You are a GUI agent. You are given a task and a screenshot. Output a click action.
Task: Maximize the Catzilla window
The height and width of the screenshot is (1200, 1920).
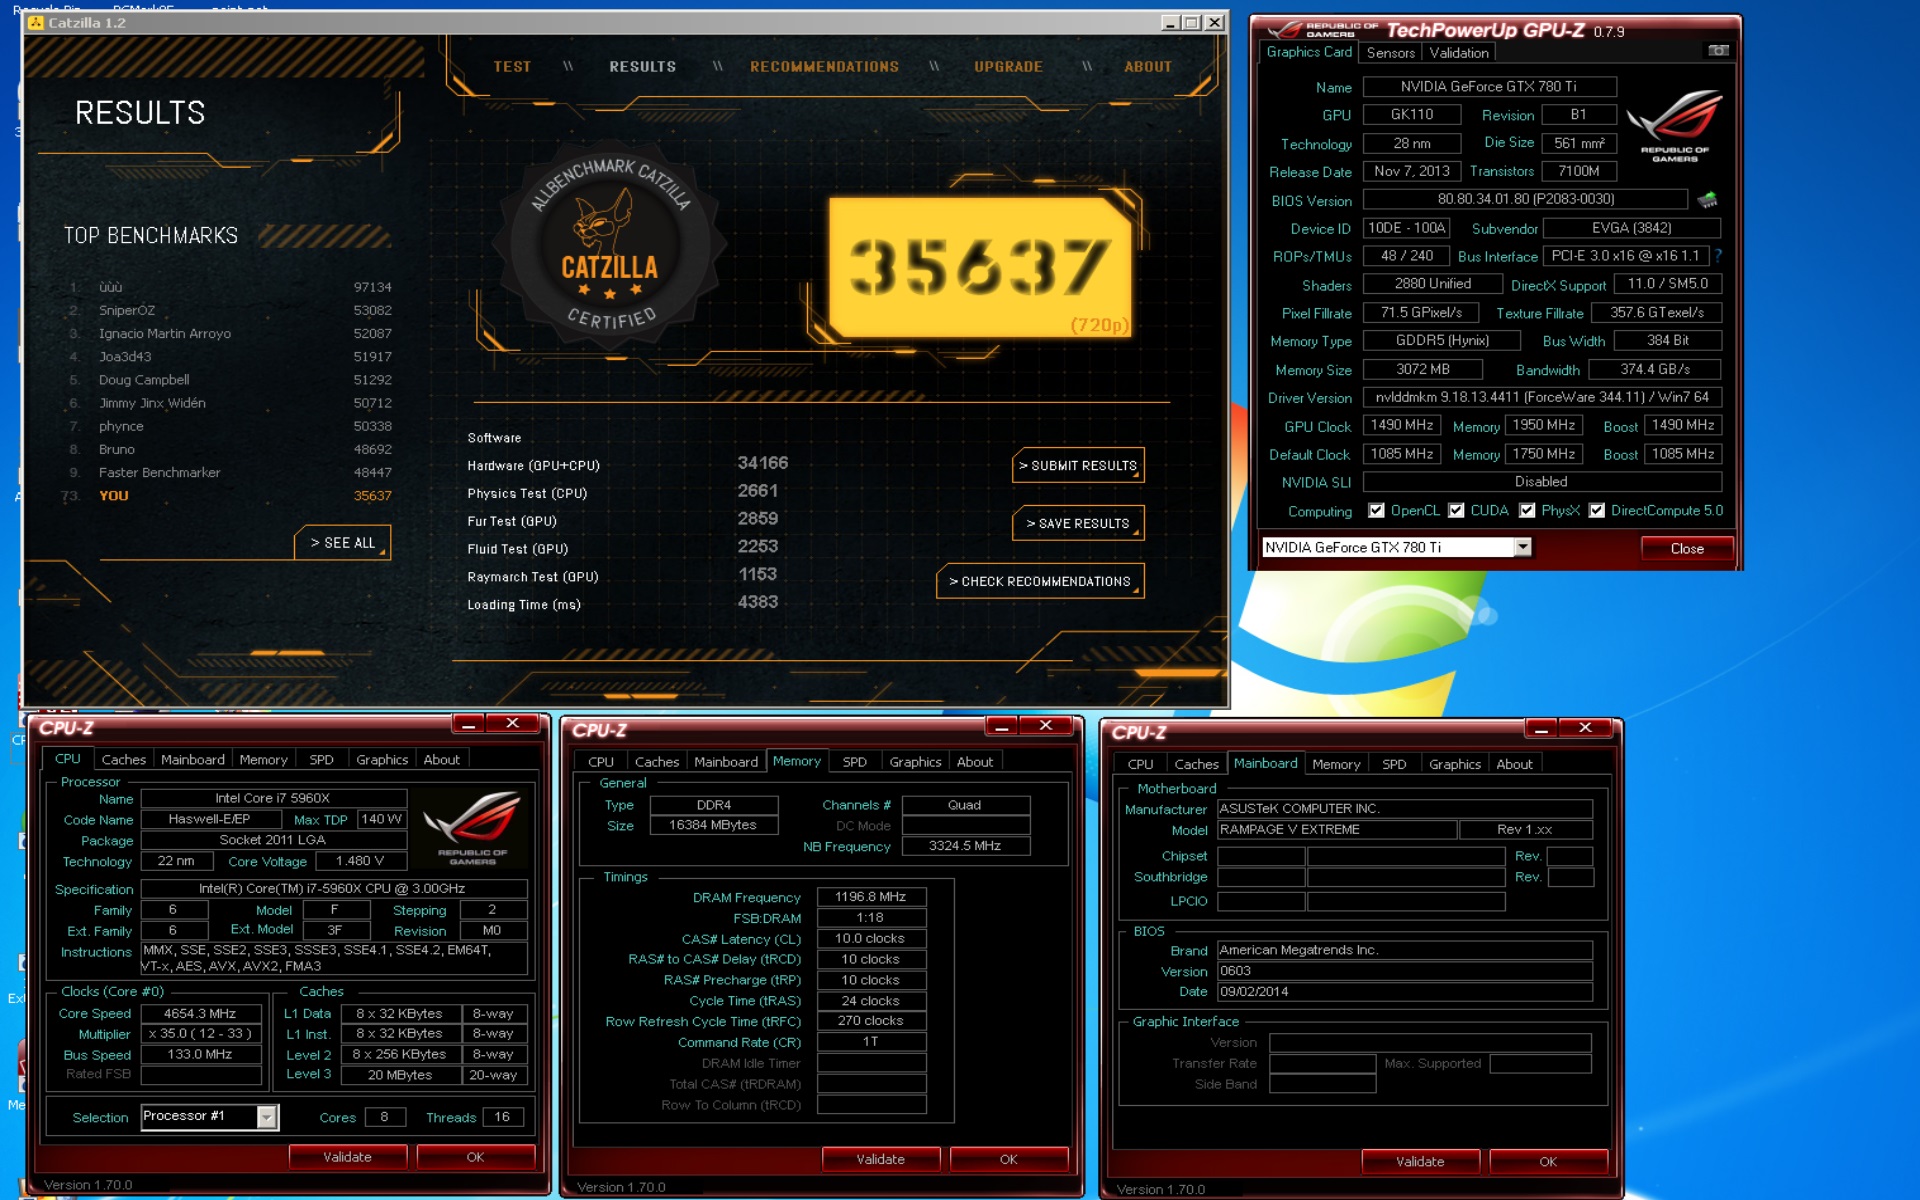coord(1192,22)
